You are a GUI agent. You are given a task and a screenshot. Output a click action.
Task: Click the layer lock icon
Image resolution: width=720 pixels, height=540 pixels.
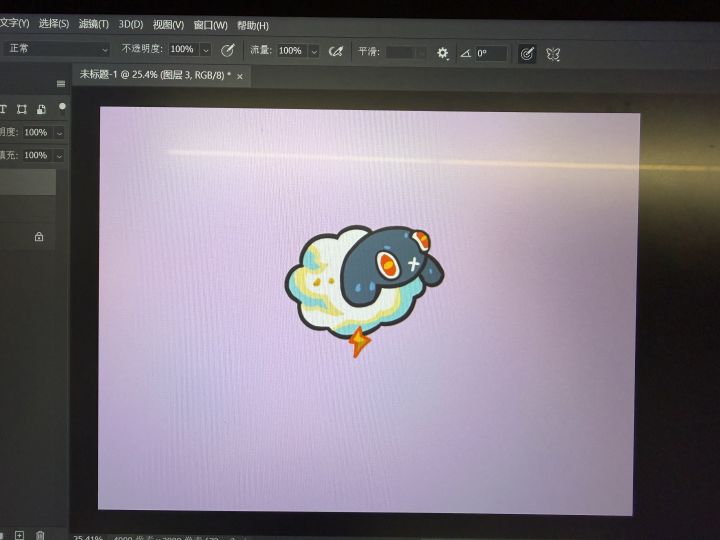pos(39,237)
